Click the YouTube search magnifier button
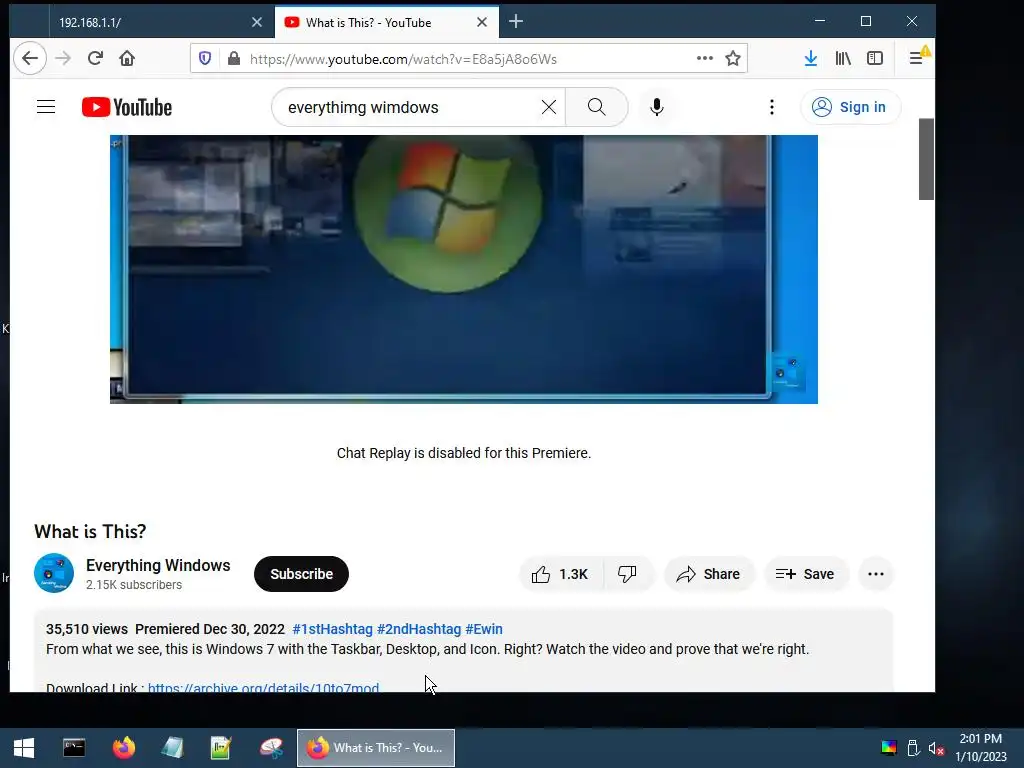Viewport: 1024px width, 768px height. click(x=596, y=107)
